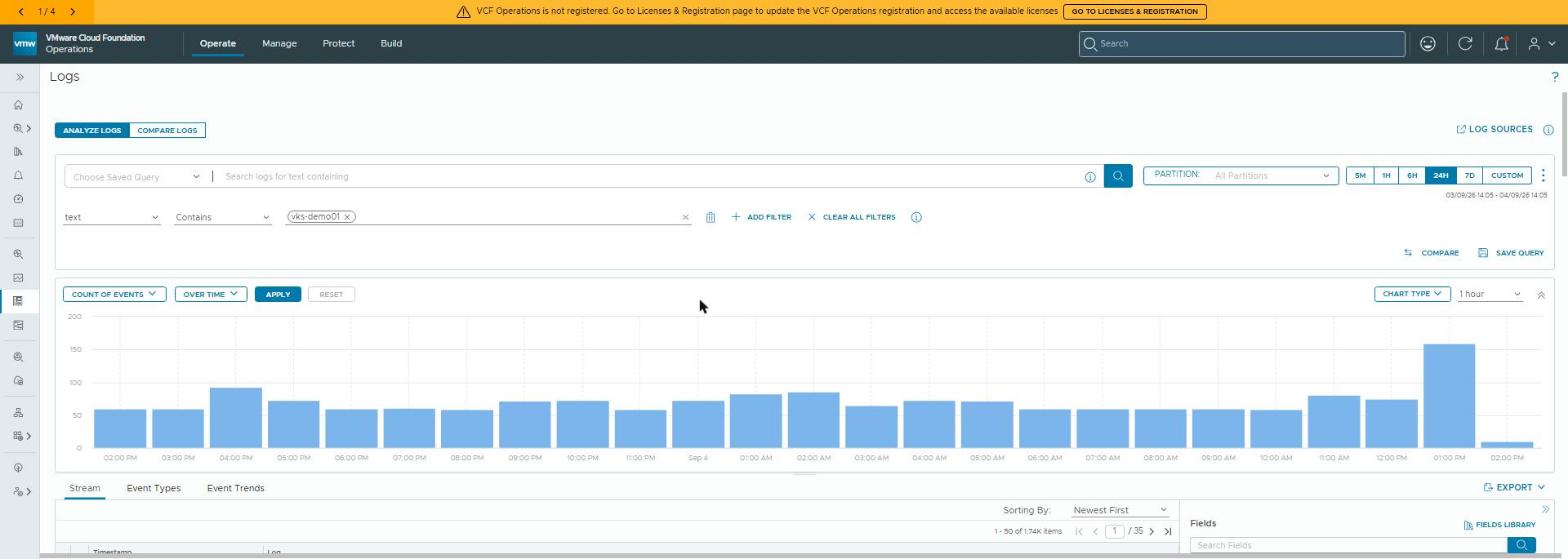Click the refresh icon in header
The height and width of the screenshot is (559, 1568).
coord(1465,43)
